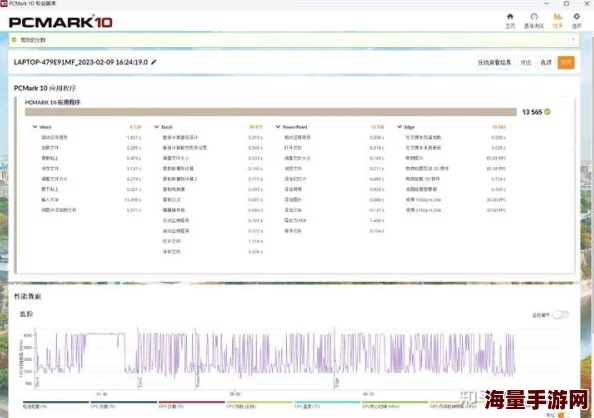Click the PowerPoint value 1.400 s
Image resolution: width=594 pixels, height=418 pixels.
coord(377,220)
